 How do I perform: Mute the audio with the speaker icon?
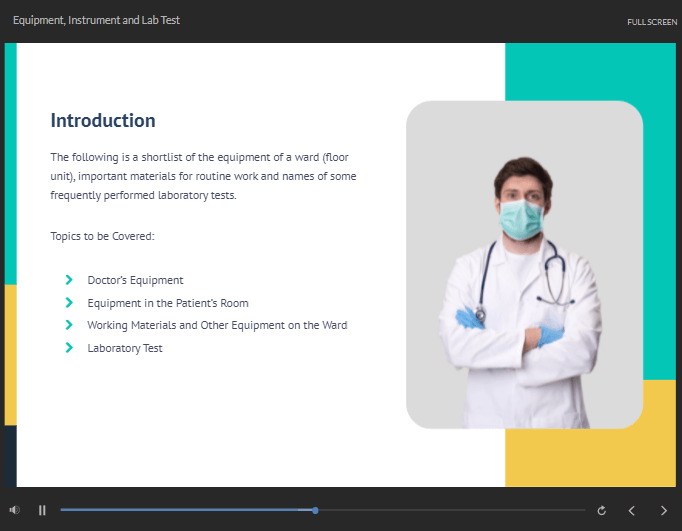[14, 510]
